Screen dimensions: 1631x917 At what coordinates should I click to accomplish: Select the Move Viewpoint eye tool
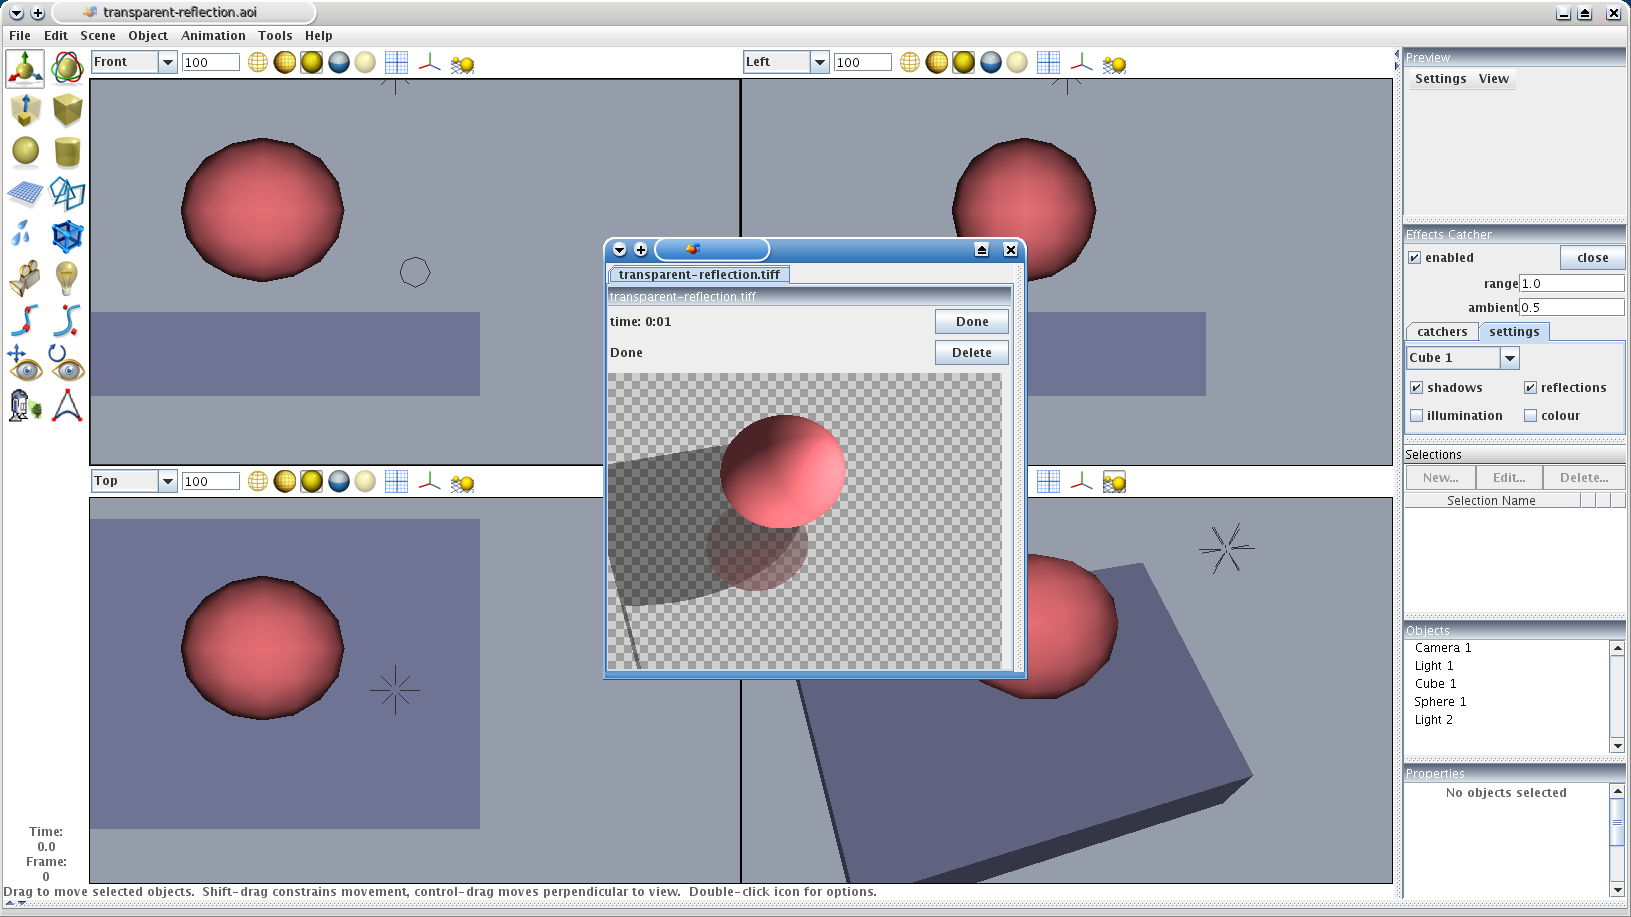click(x=25, y=363)
